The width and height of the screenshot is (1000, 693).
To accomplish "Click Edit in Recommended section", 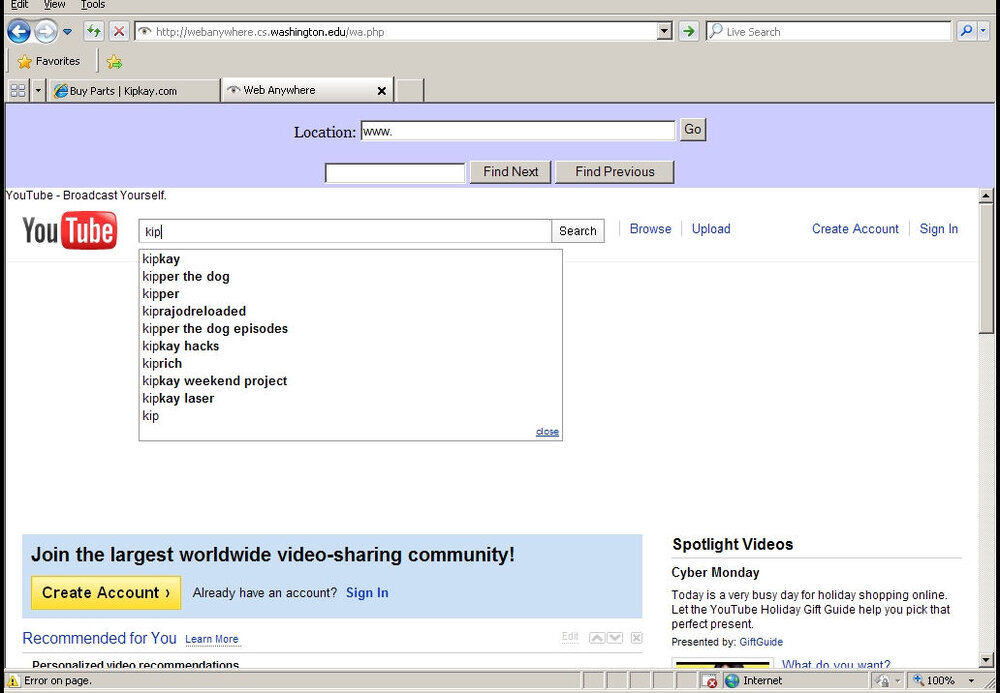I will (x=570, y=637).
